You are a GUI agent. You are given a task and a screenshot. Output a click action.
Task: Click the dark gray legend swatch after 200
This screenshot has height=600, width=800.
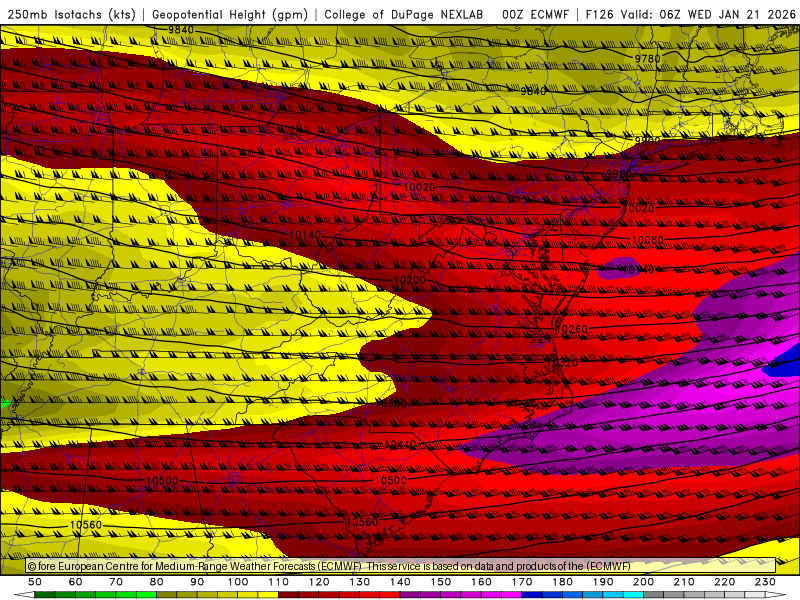654,594
